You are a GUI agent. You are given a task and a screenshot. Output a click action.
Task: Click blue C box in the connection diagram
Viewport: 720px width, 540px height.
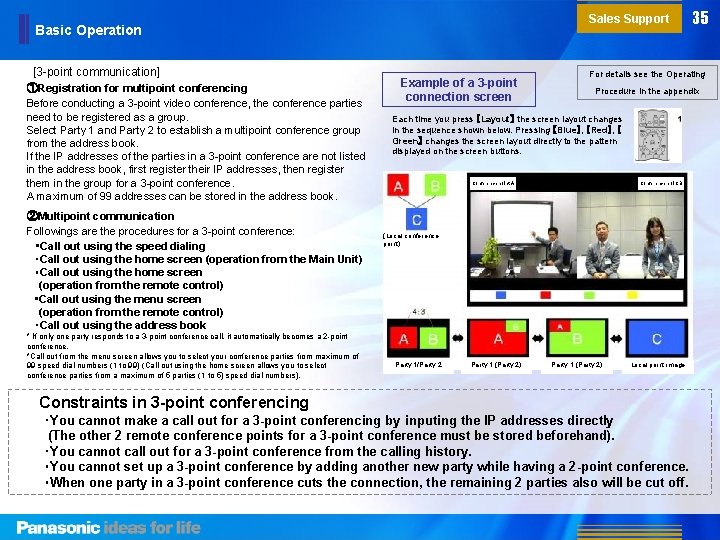click(x=416, y=219)
